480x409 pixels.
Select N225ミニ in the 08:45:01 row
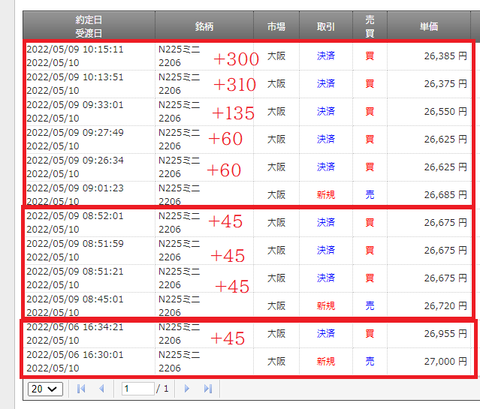tap(179, 299)
